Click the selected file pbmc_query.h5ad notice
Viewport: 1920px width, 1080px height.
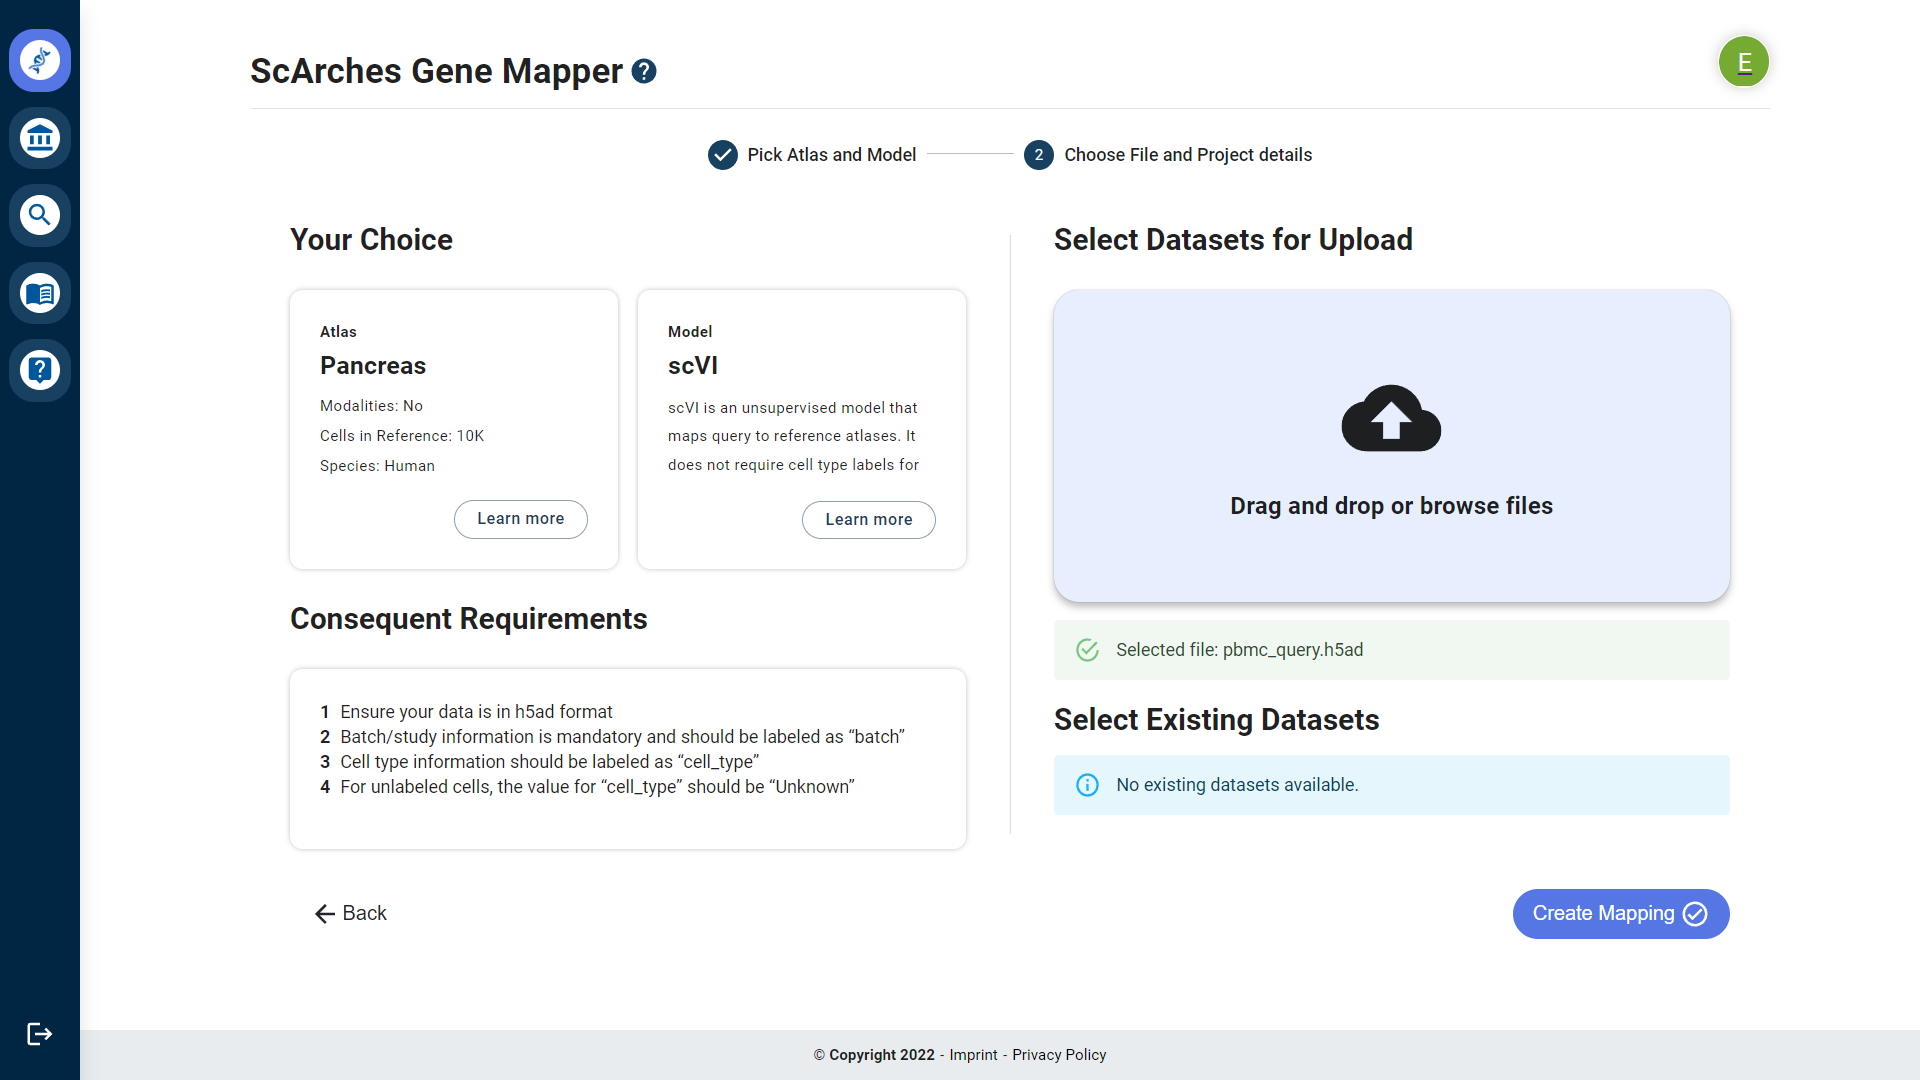click(1392, 650)
